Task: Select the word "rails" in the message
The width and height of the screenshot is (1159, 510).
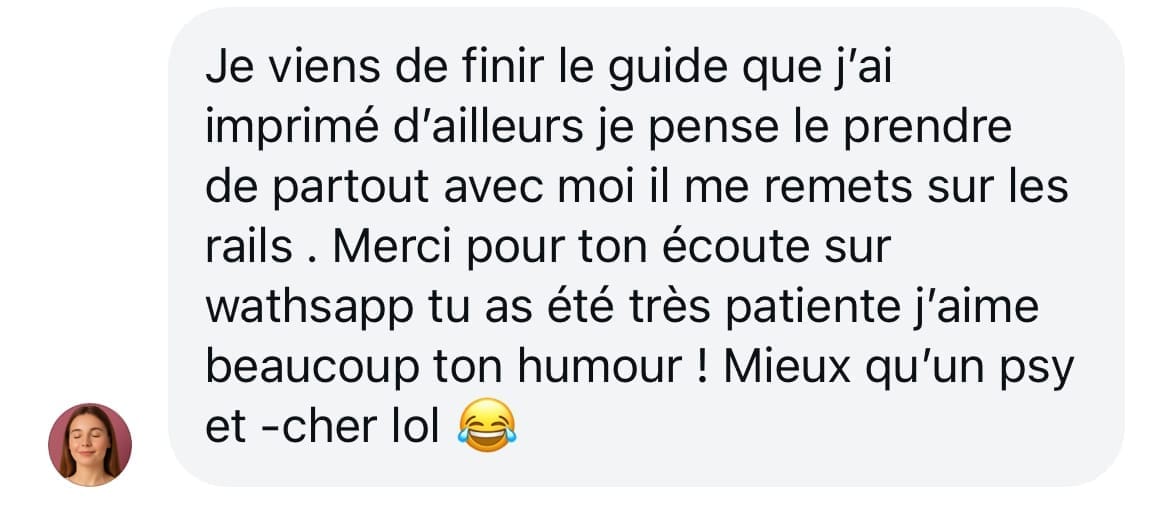Action: tap(248, 248)
